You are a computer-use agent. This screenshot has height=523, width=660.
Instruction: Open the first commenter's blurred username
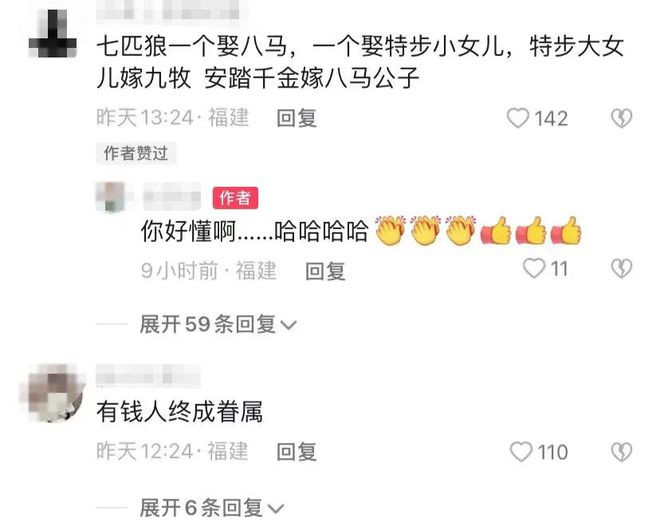pyautogui.click(x=172, y=10)
